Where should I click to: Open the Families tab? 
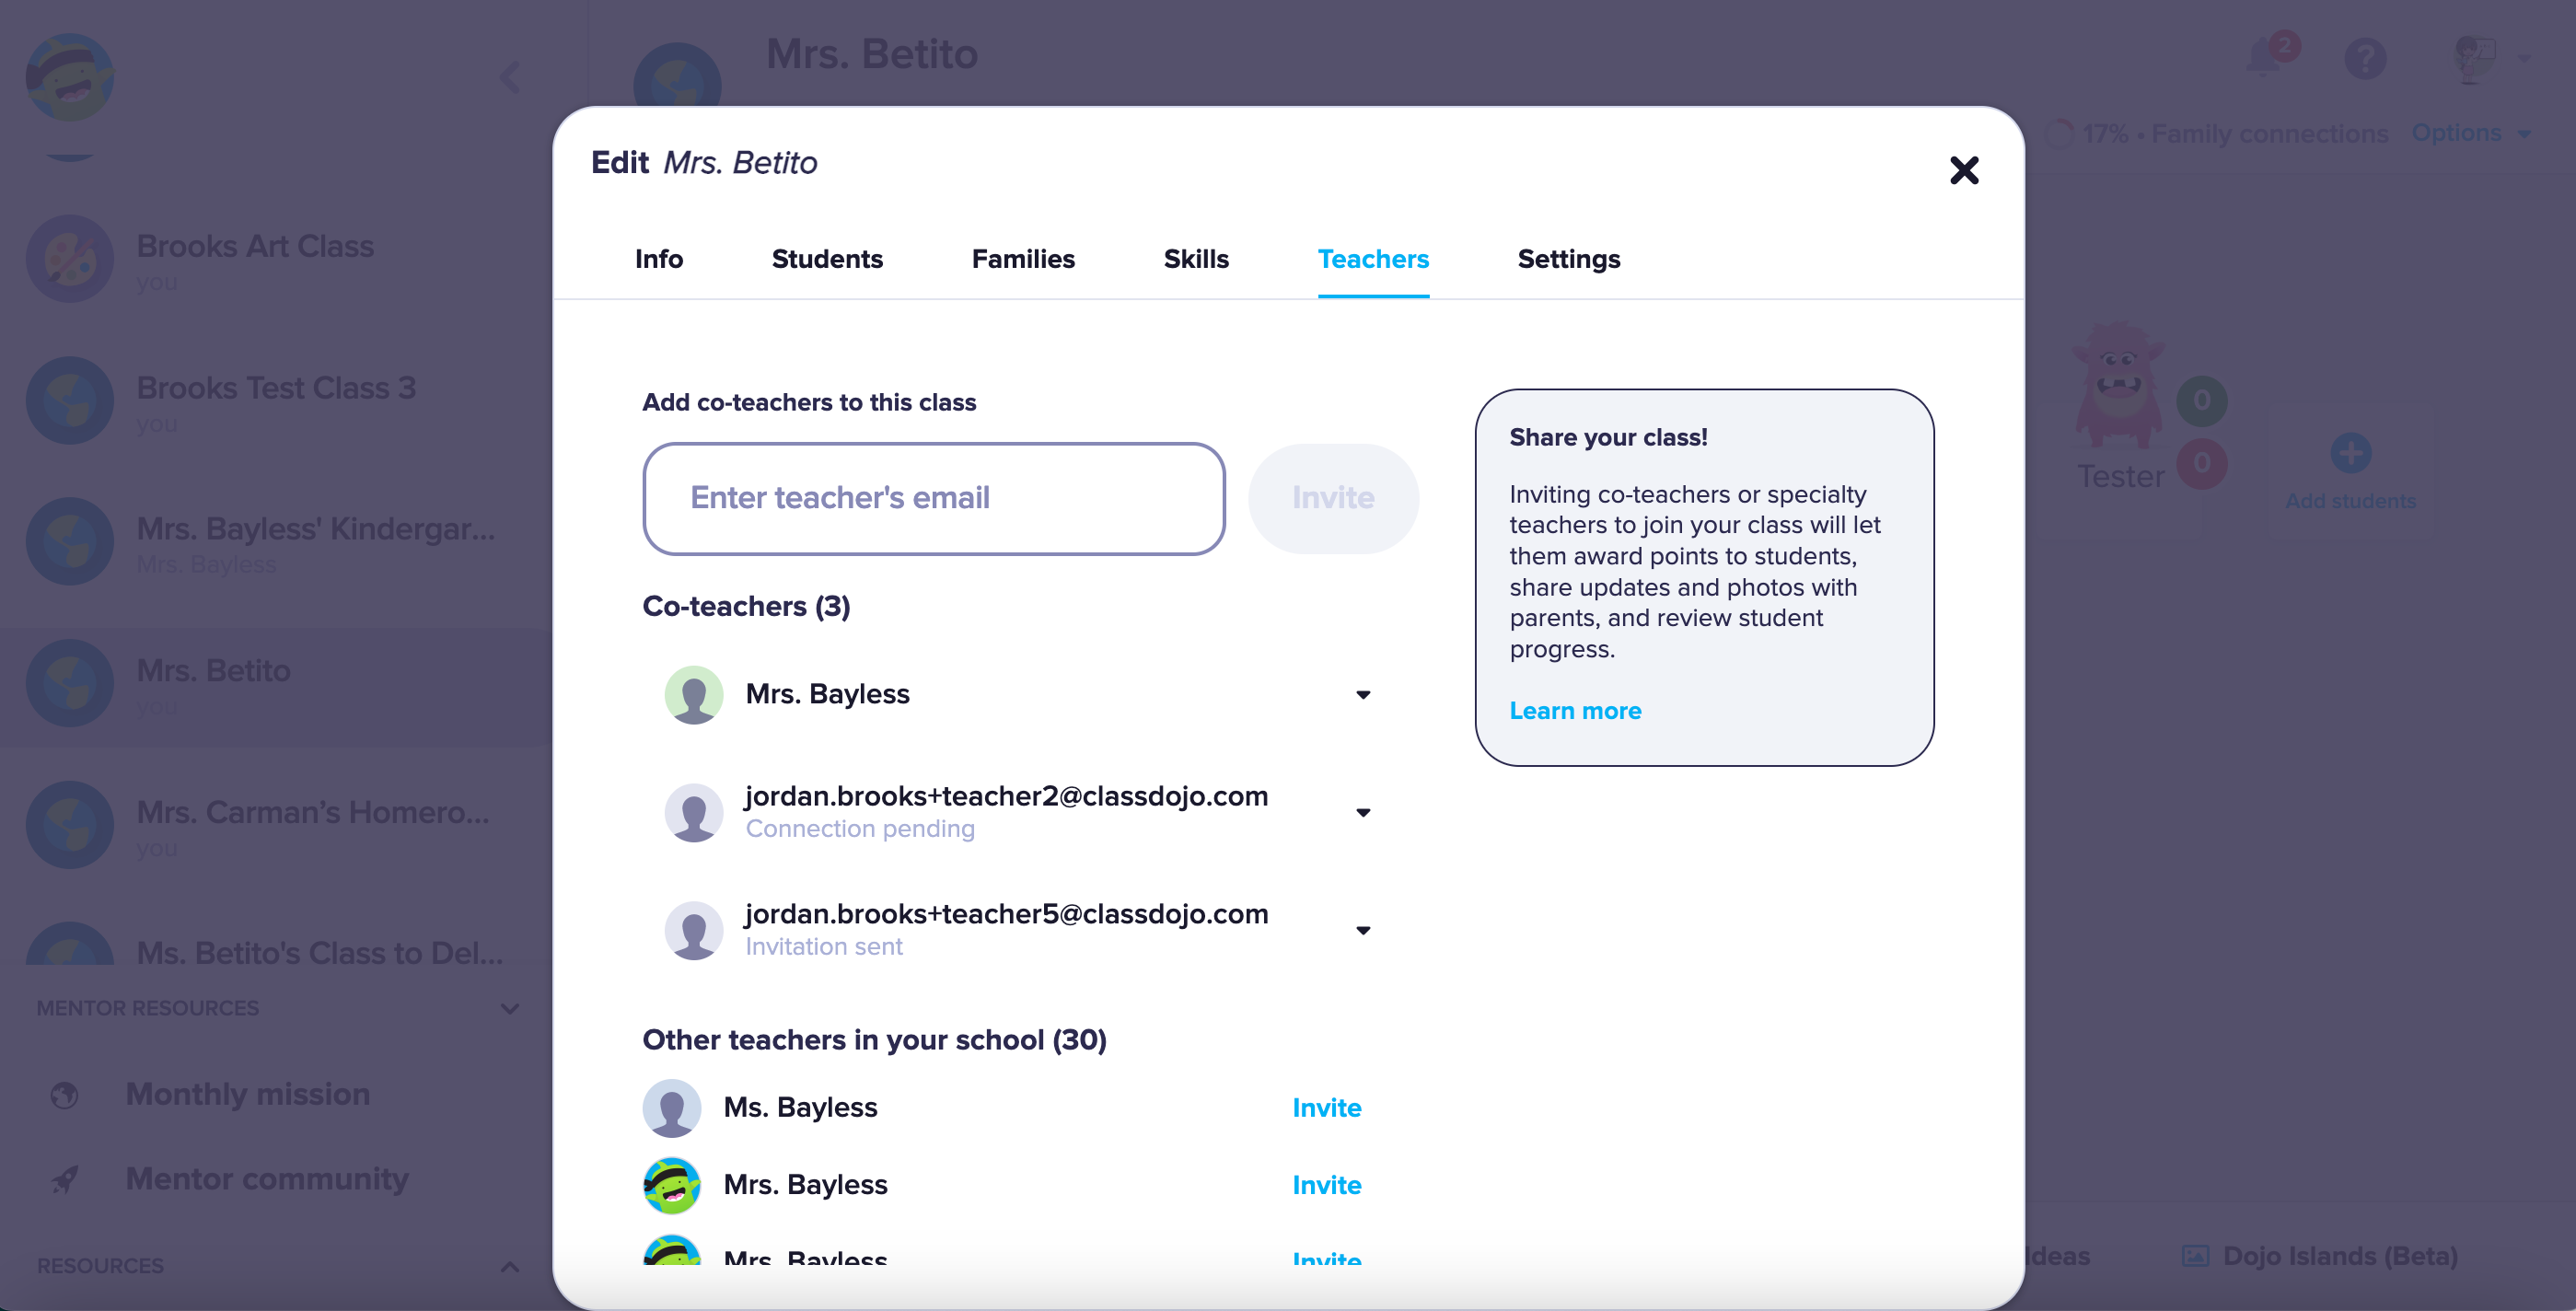[x=1023, y=259]
